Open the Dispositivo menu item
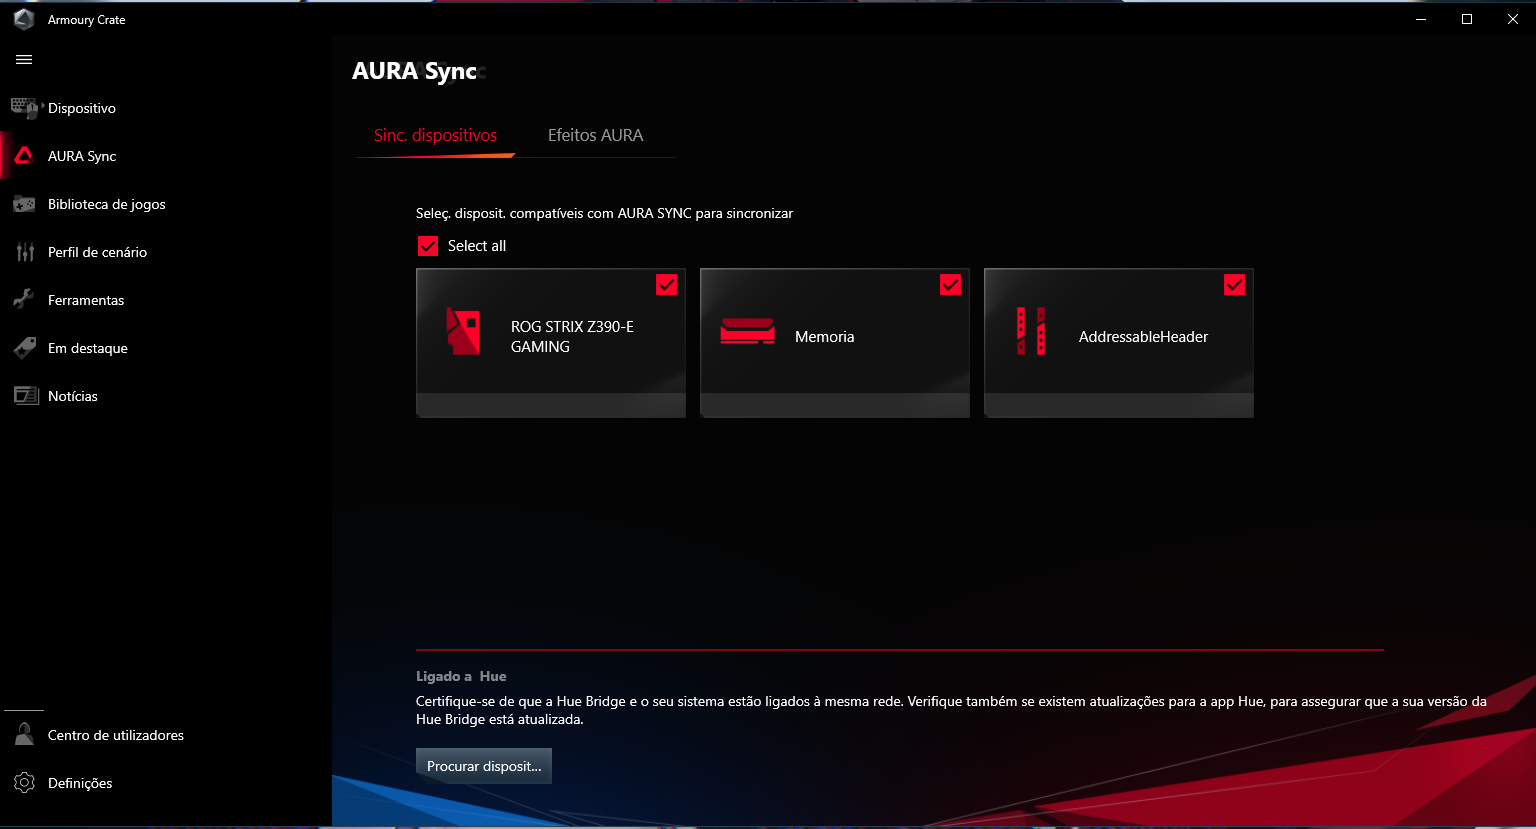This screenshot has height=829, width=1536. point(82,108)
